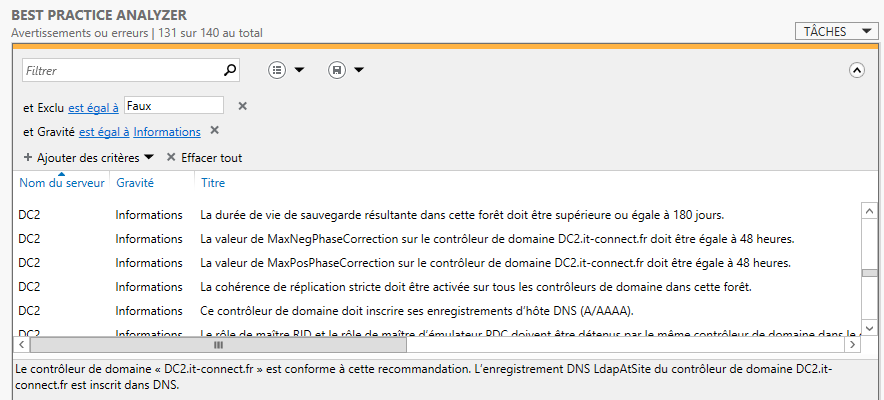
Task: Collapse the filter criteria panel
Action: pyautogui.click(x=856, y=70)
